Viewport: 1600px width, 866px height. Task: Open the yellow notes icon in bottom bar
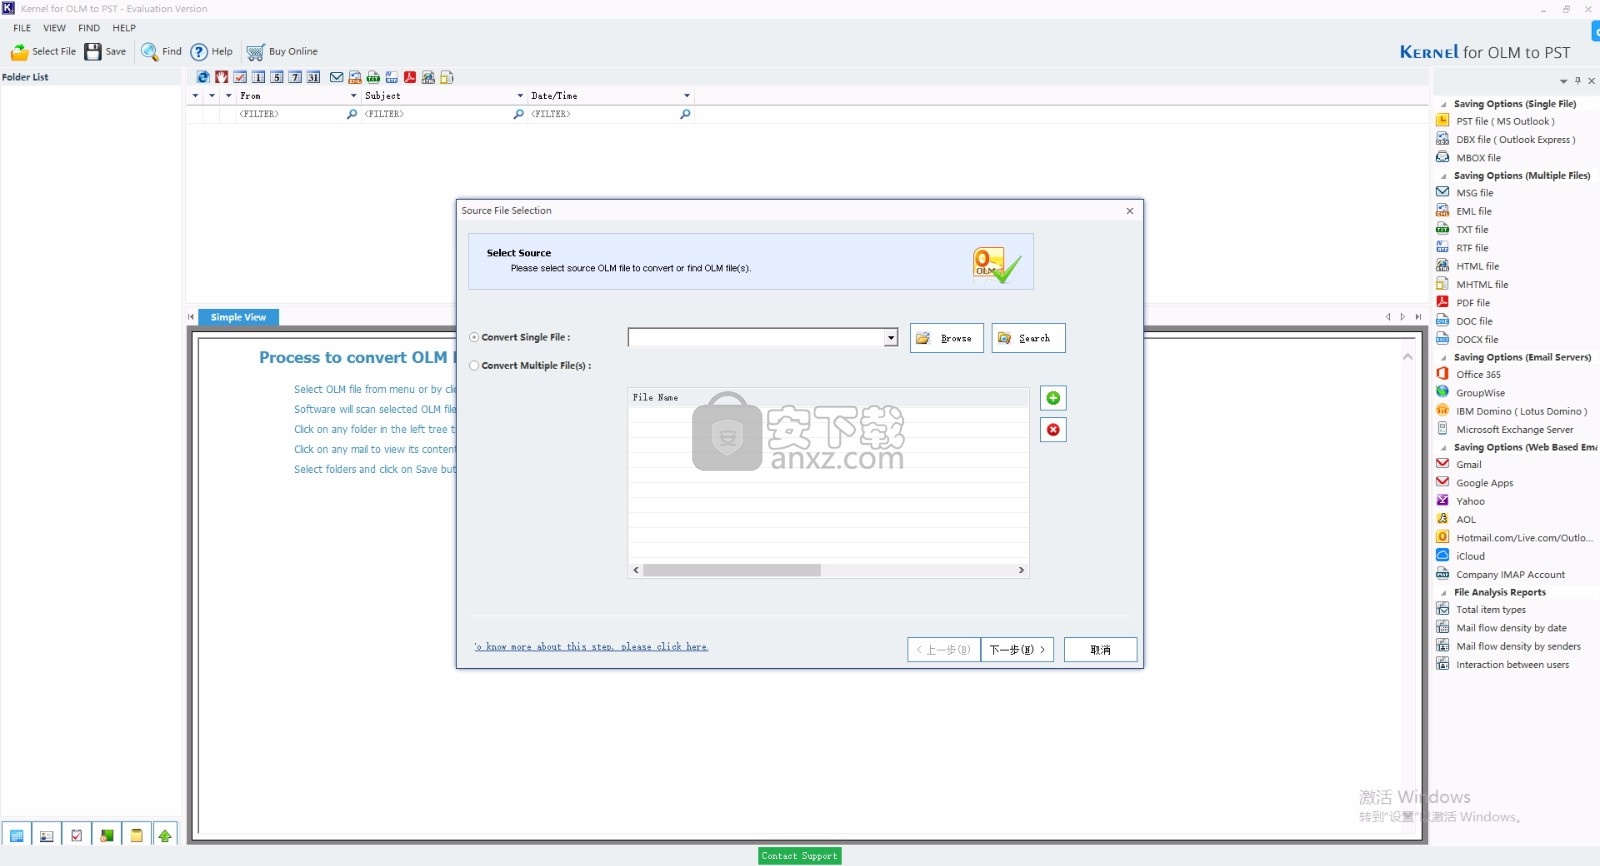pos(137,835)
